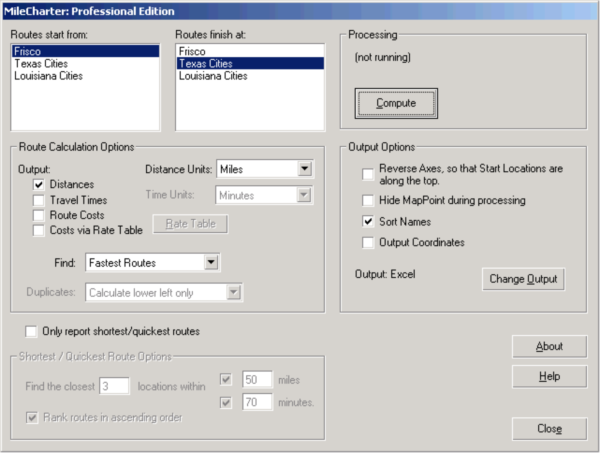Select Louisiana Cities in Routes finish at list
Viewport: 600px width, 453px height.
coord(250,76)
